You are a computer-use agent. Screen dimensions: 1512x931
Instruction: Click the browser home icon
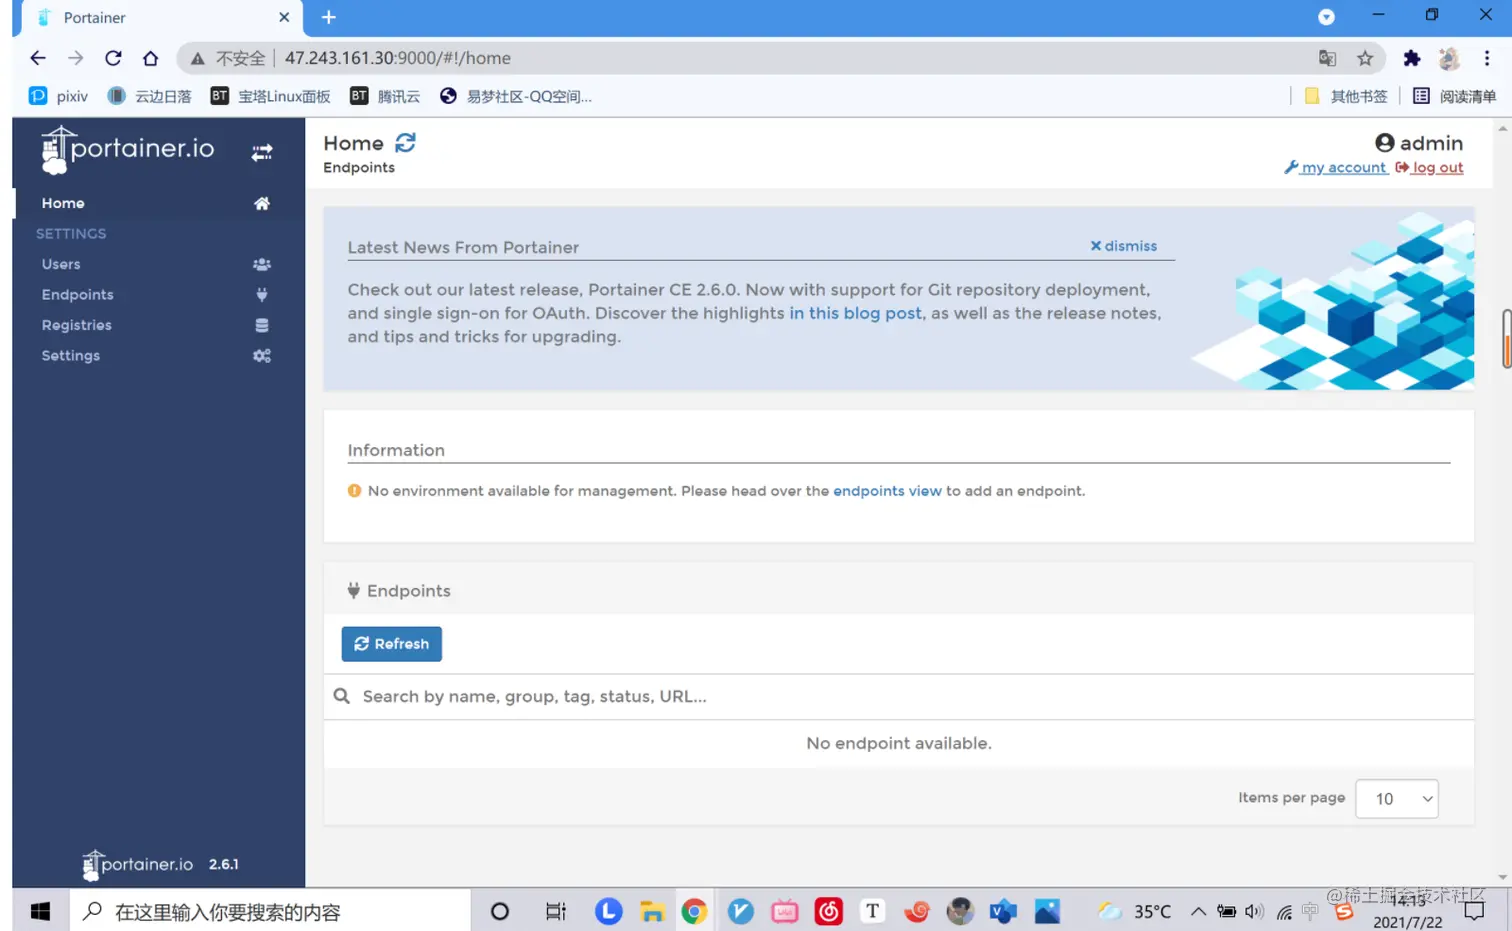click(150, 58)
